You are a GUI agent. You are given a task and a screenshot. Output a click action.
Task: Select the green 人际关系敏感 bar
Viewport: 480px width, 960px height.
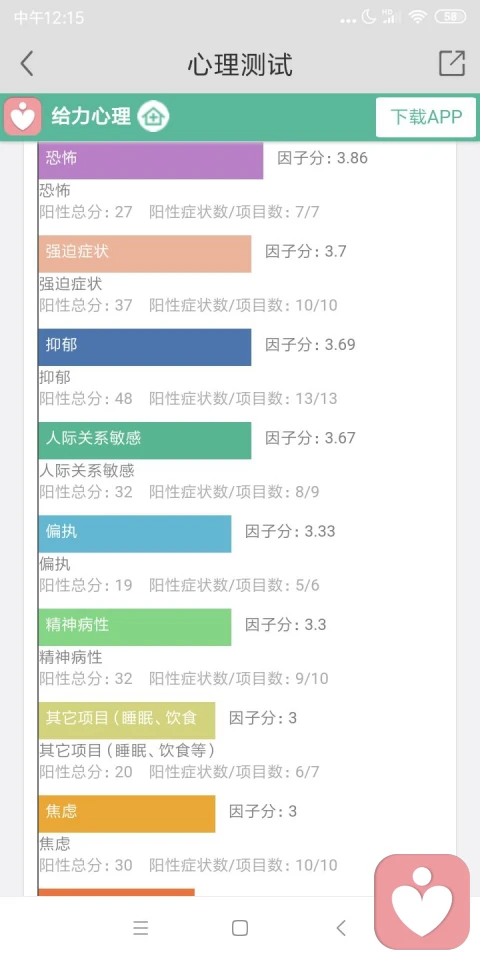(144, 440)
